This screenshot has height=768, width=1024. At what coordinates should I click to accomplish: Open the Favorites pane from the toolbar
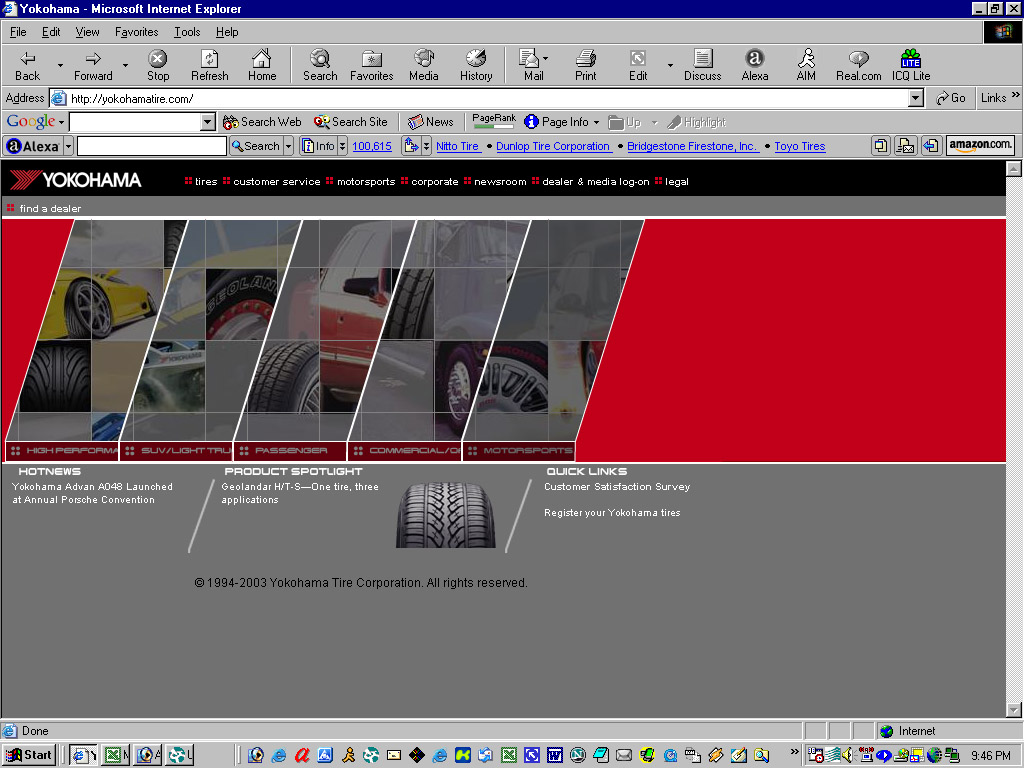click(372, 65)
